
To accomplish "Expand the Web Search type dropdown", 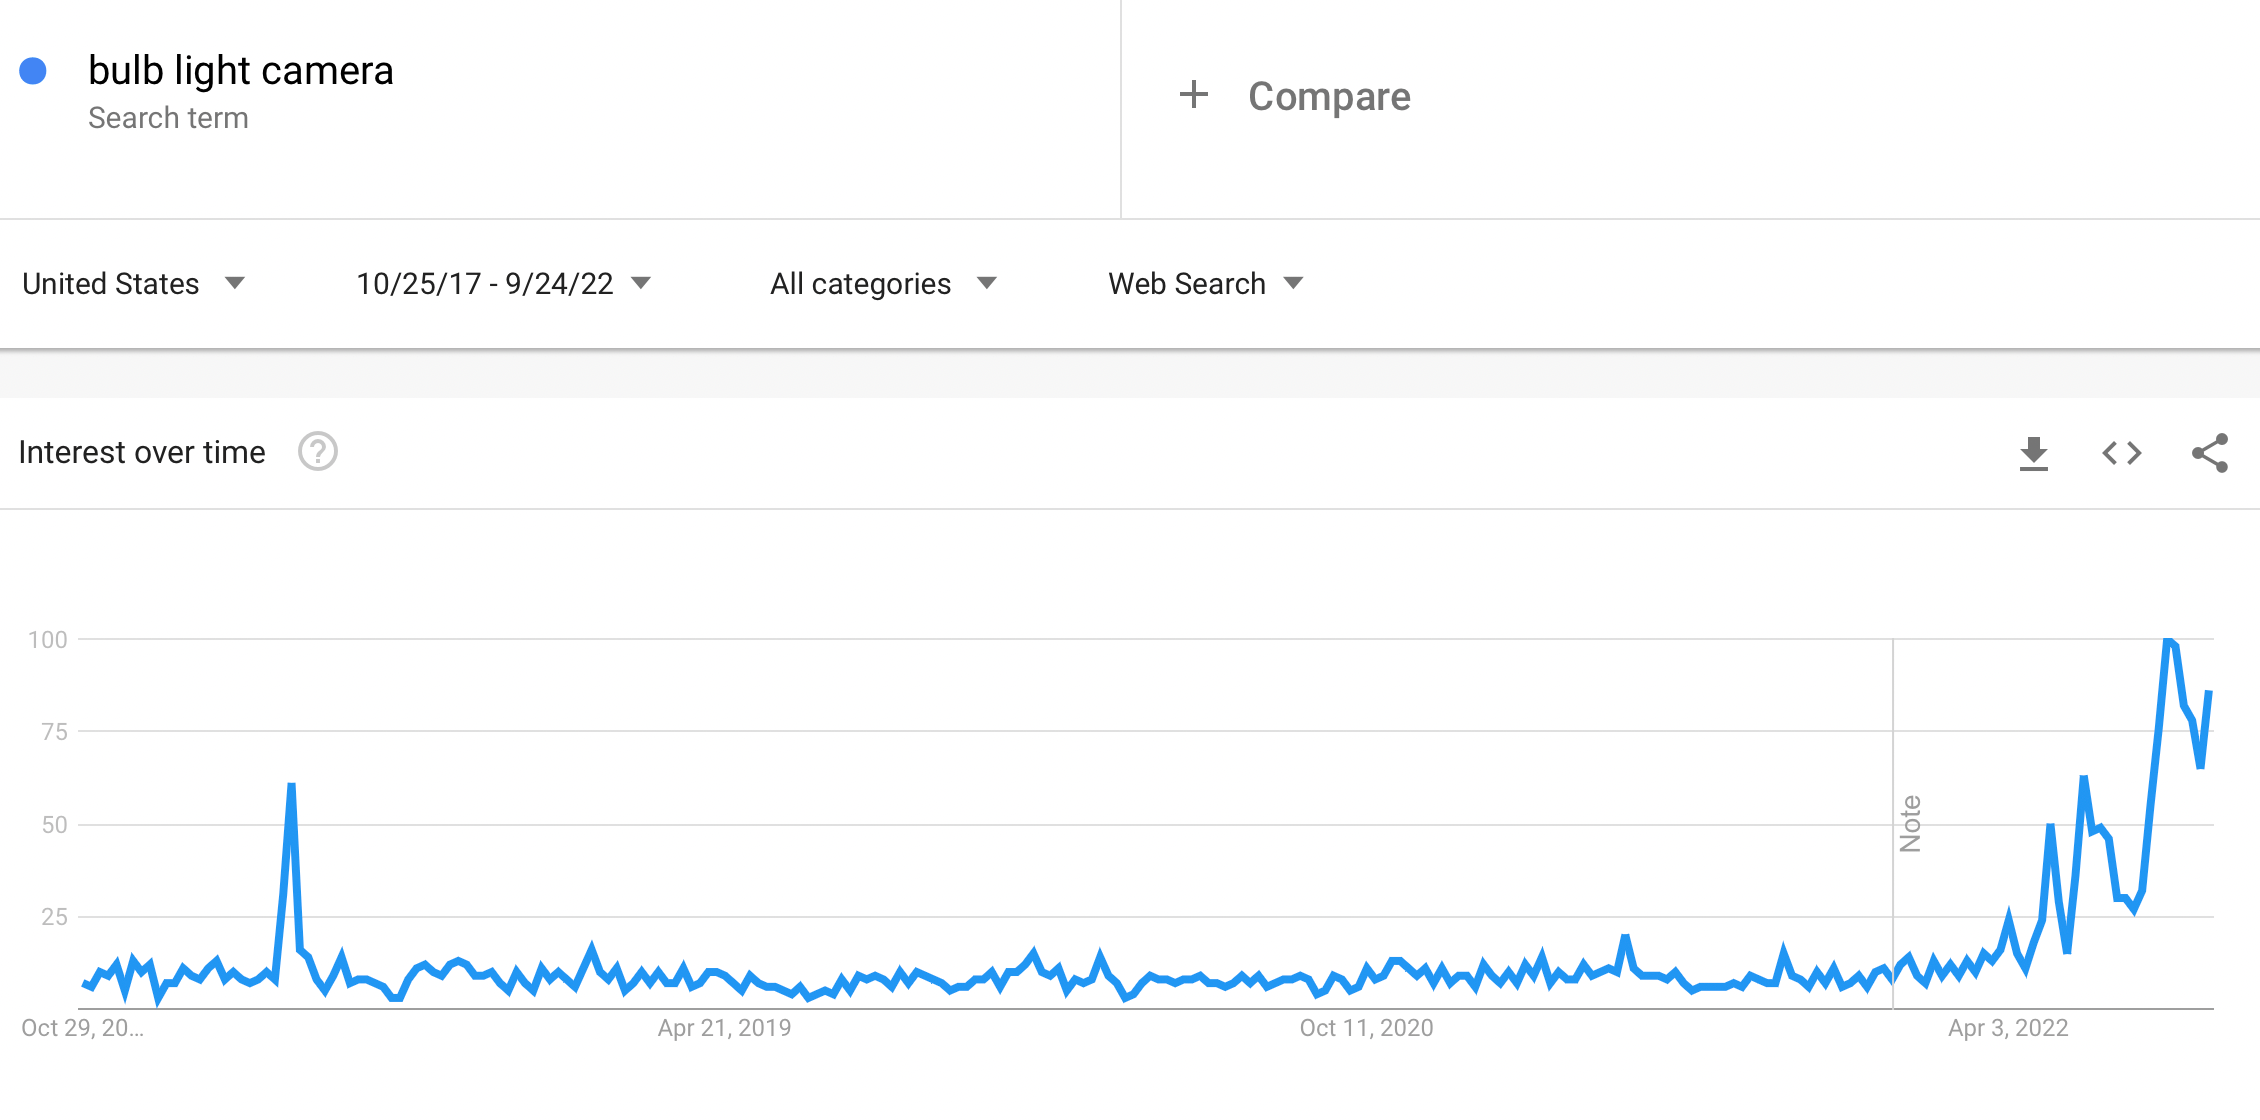I will [1205, 284].
